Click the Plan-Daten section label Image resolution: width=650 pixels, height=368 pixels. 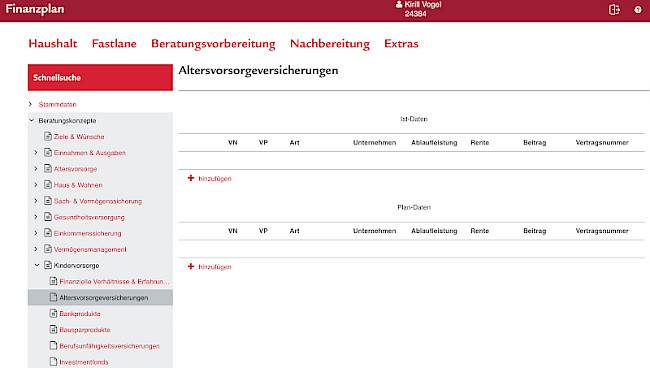[414, 207]
